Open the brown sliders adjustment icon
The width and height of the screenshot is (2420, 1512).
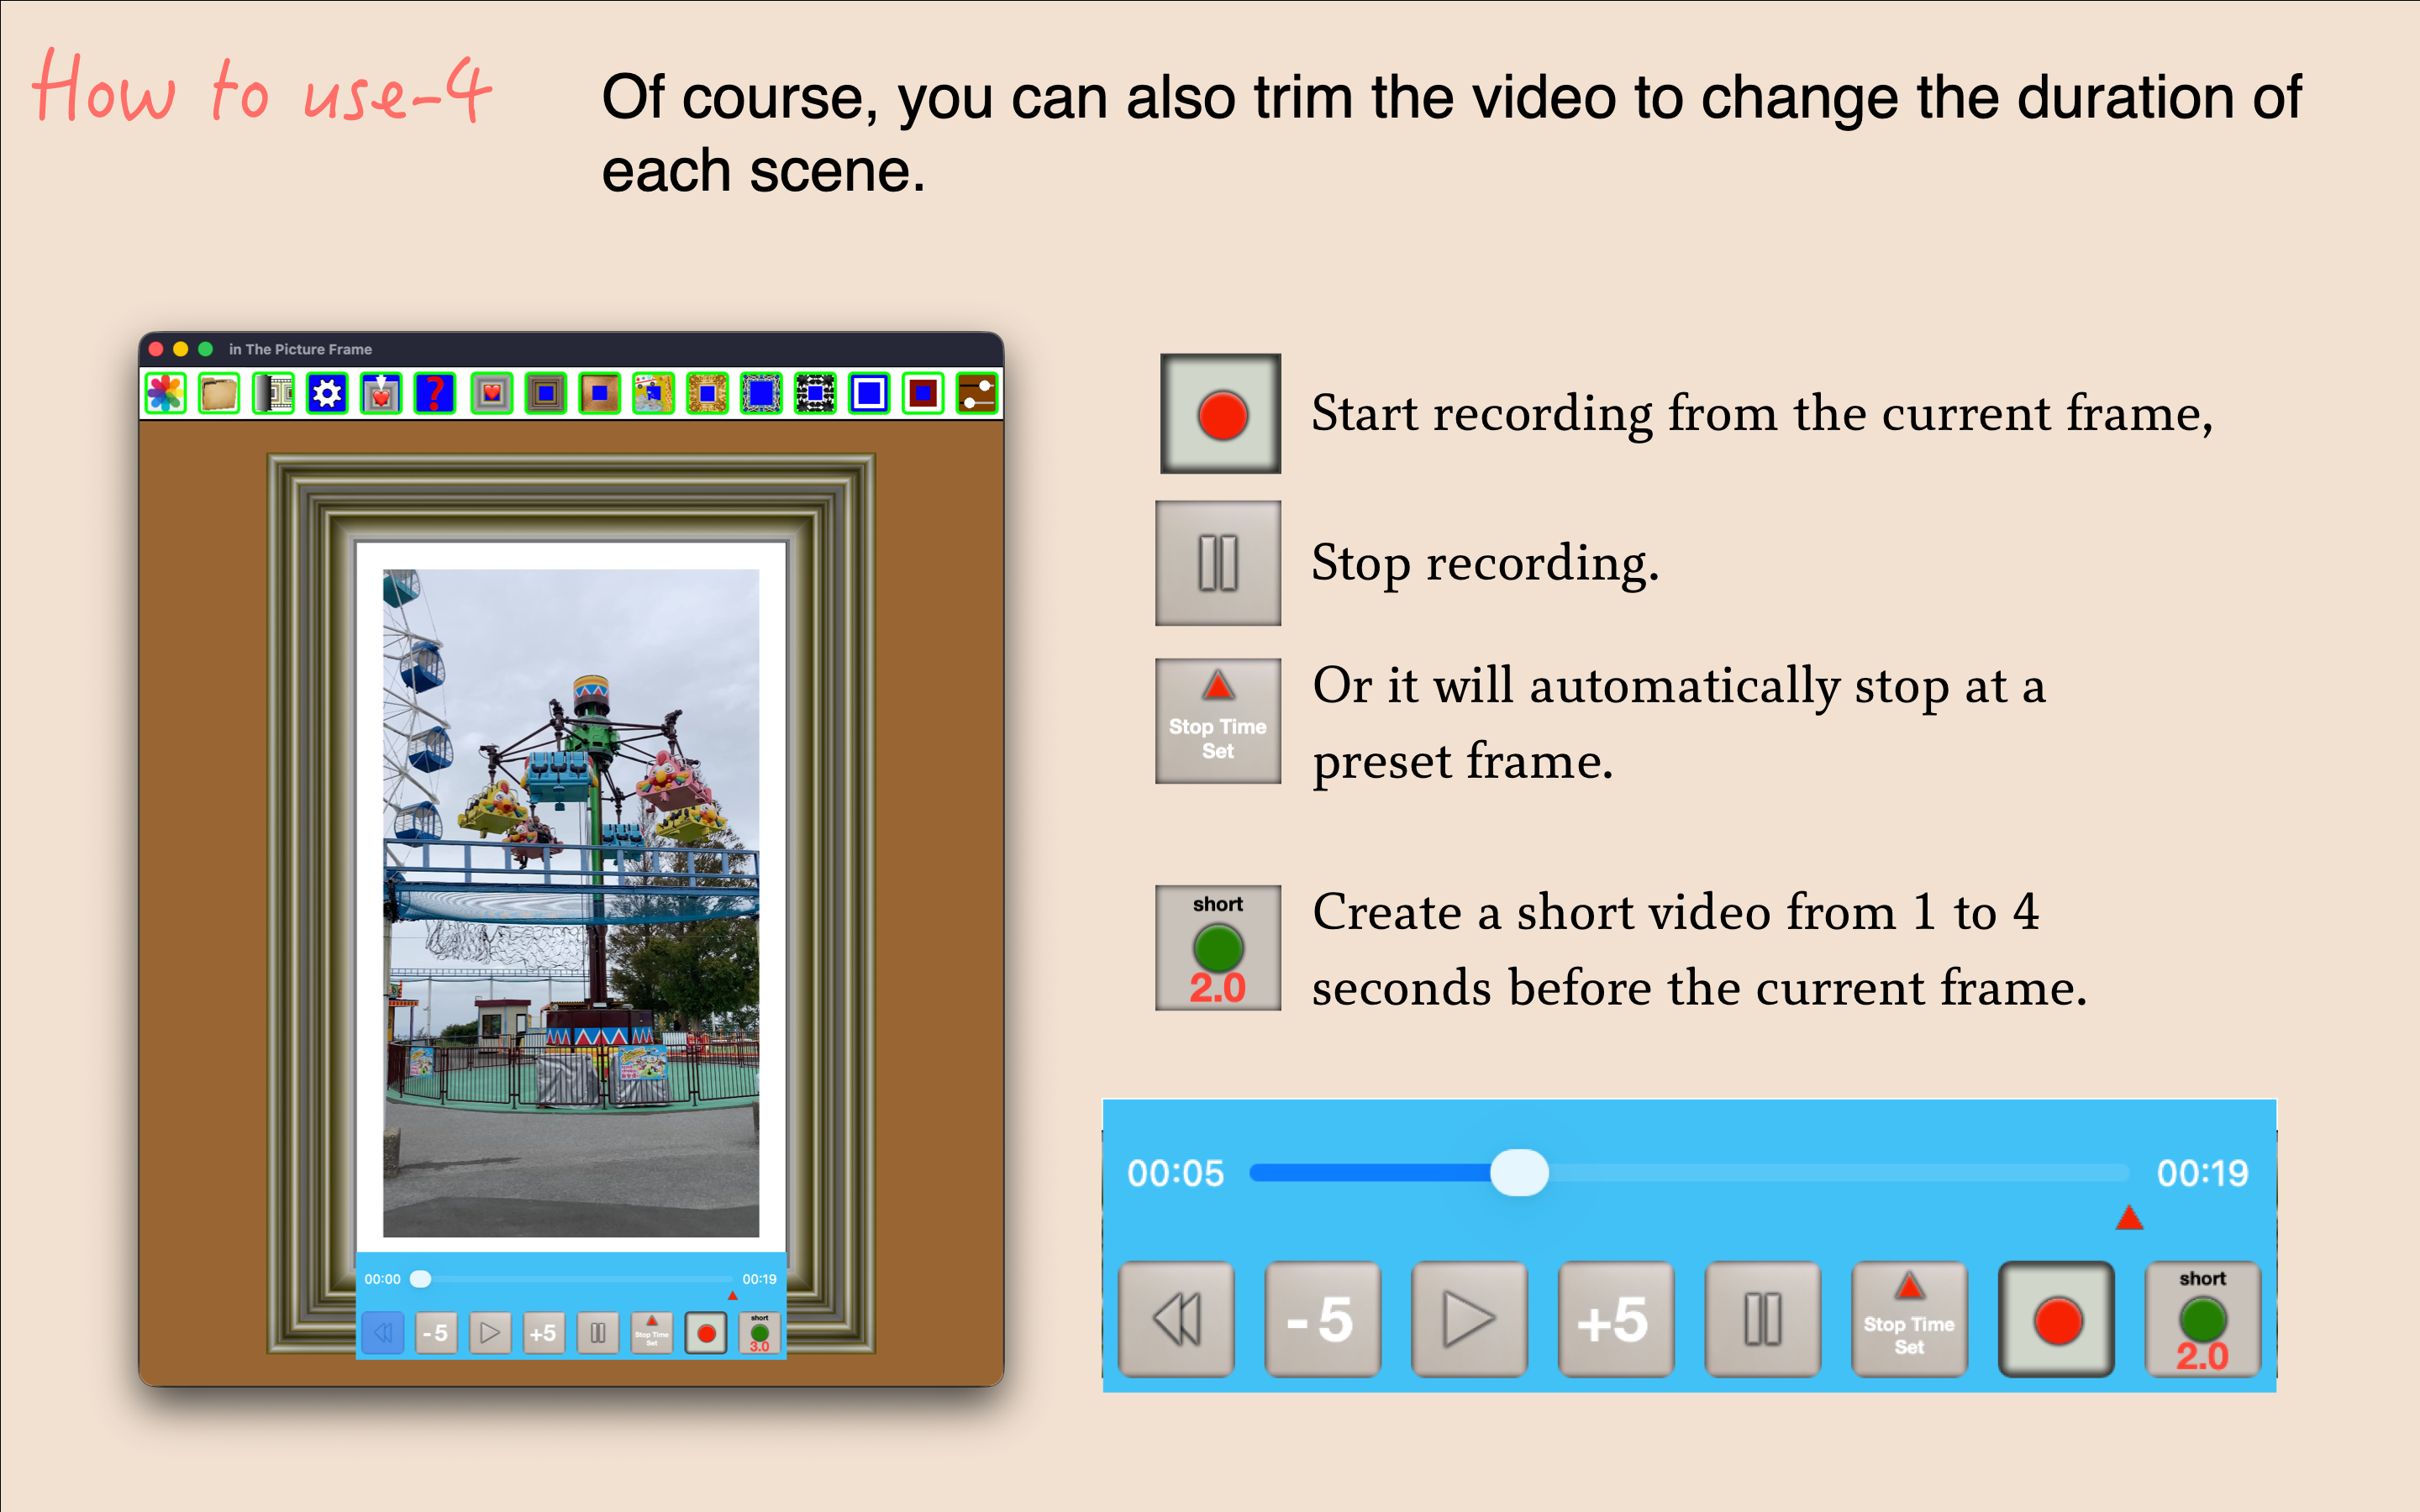(x=977, y=393)
